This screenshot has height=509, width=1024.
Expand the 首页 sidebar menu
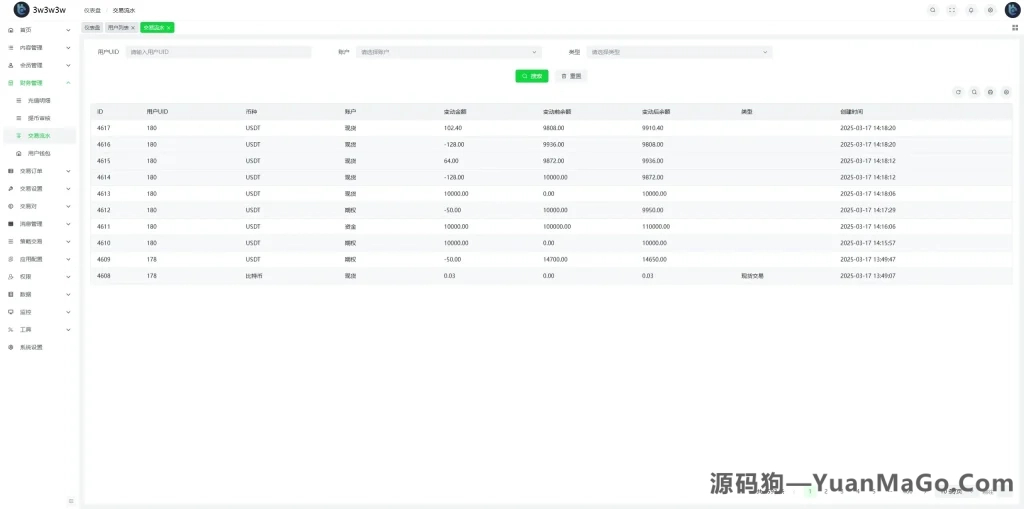tap(39, 30)
